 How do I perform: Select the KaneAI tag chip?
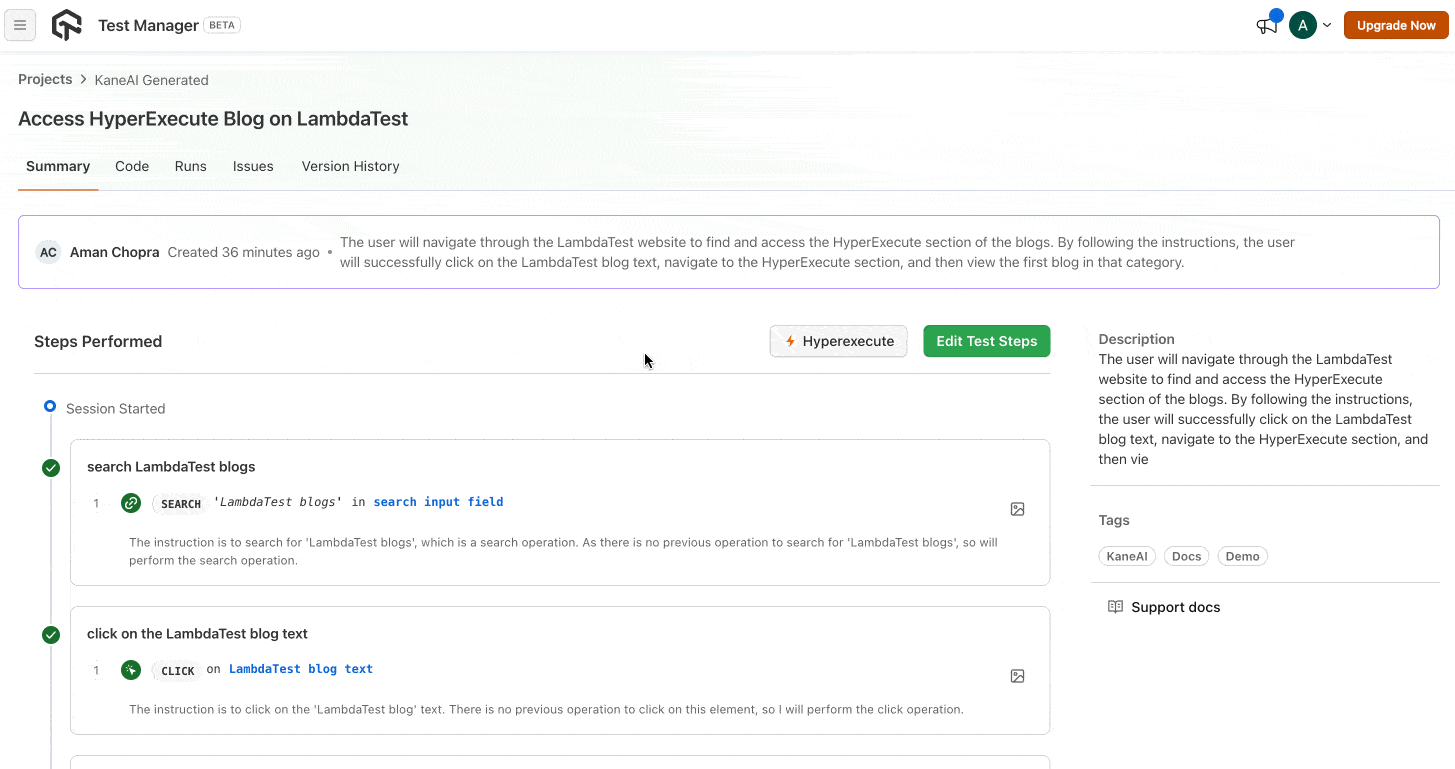pyautogui.click(x=1127, y=556)
